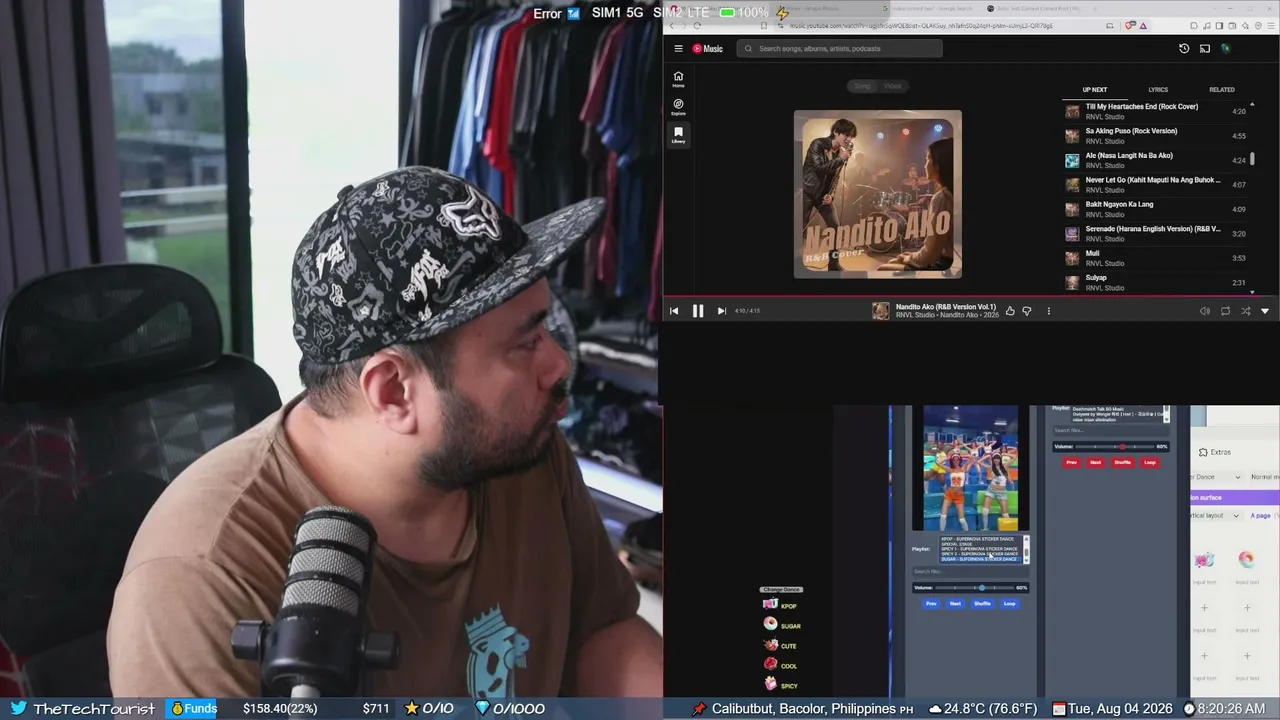
Task: Select the UP NEXT tab
Action: pyautogui.click(x=1095, y=90)
